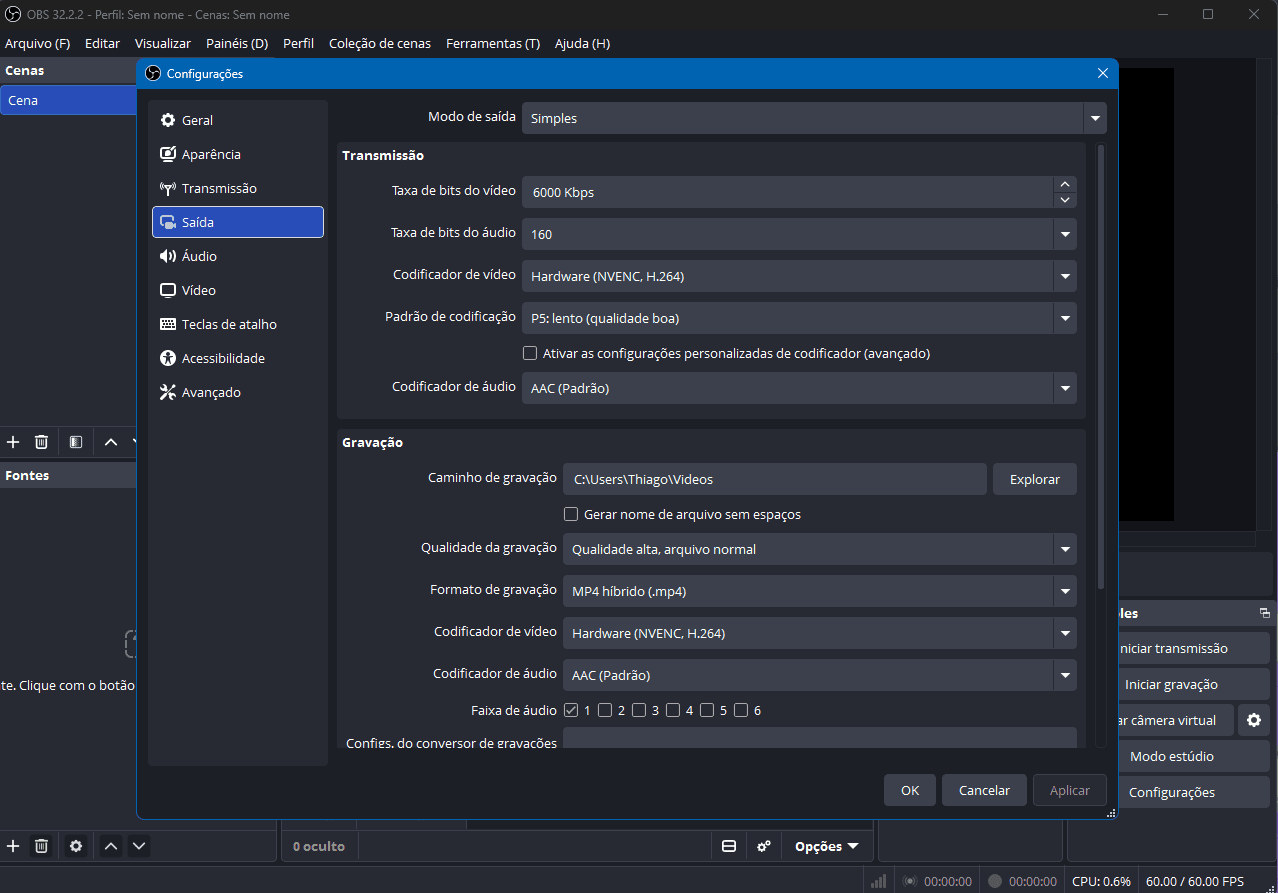The image size is (1278, 893).
Task: Open streaming Codificador de áudio dropdown
Action: (799, 388)
